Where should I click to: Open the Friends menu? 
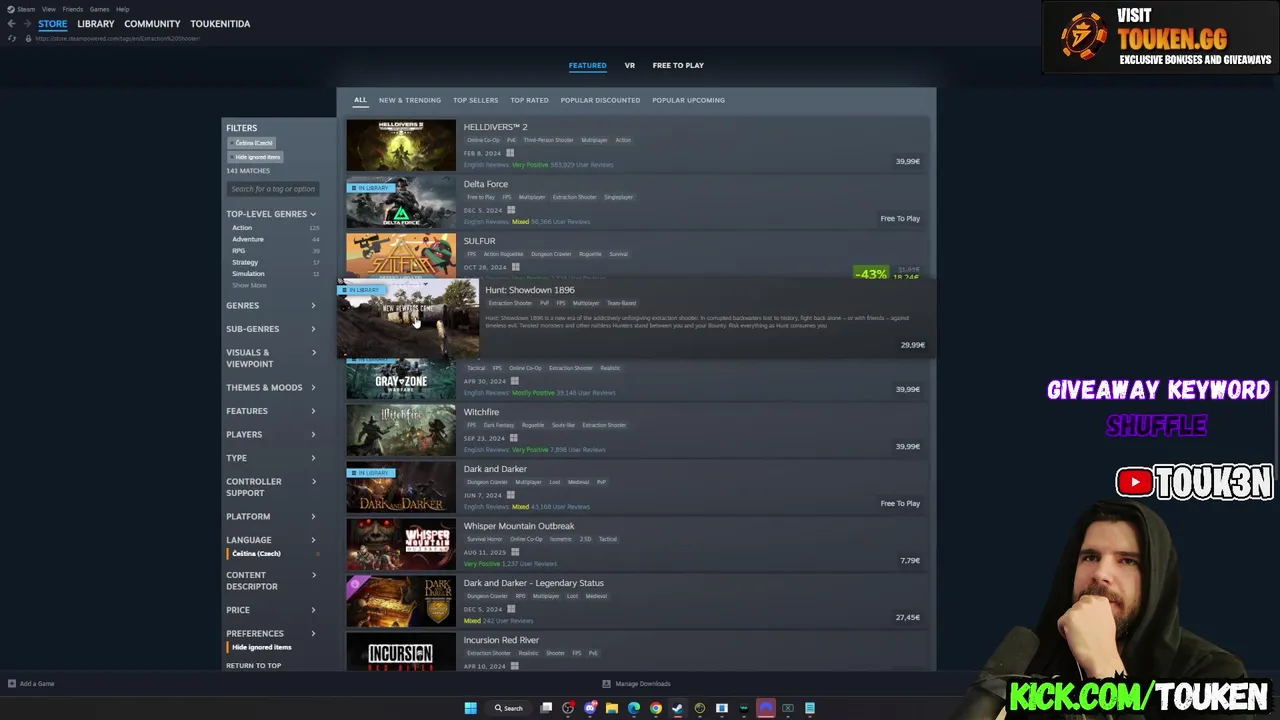click(73, 9)
